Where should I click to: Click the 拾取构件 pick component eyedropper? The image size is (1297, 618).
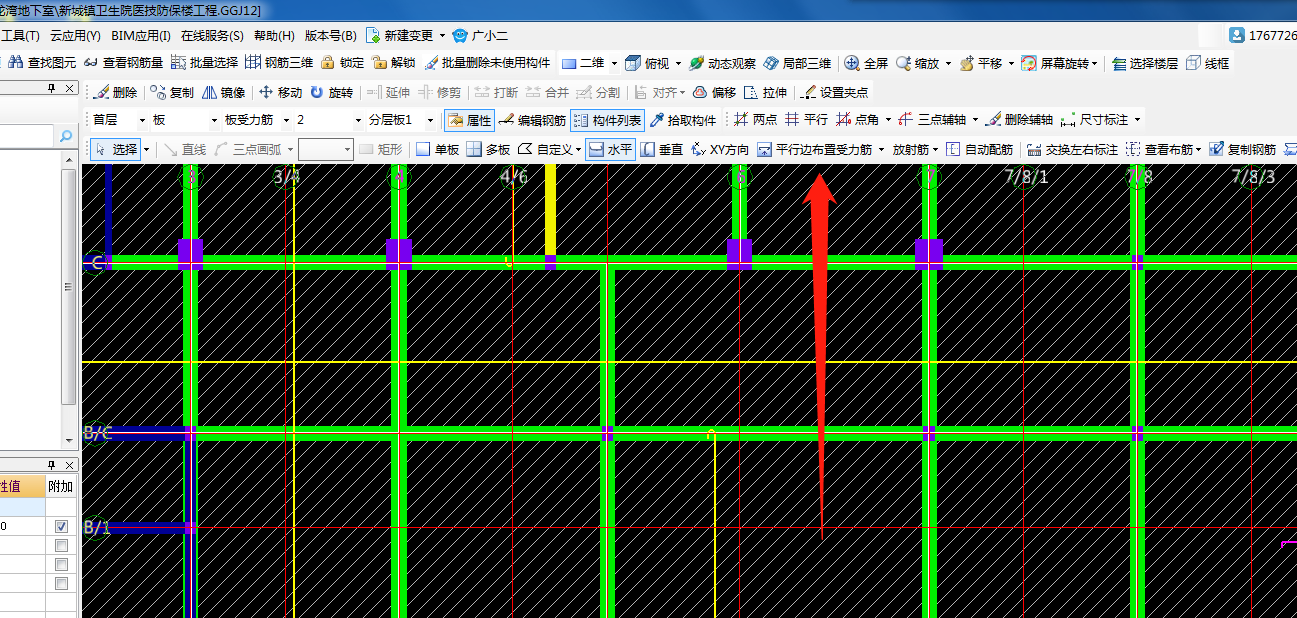pos(683,120)
